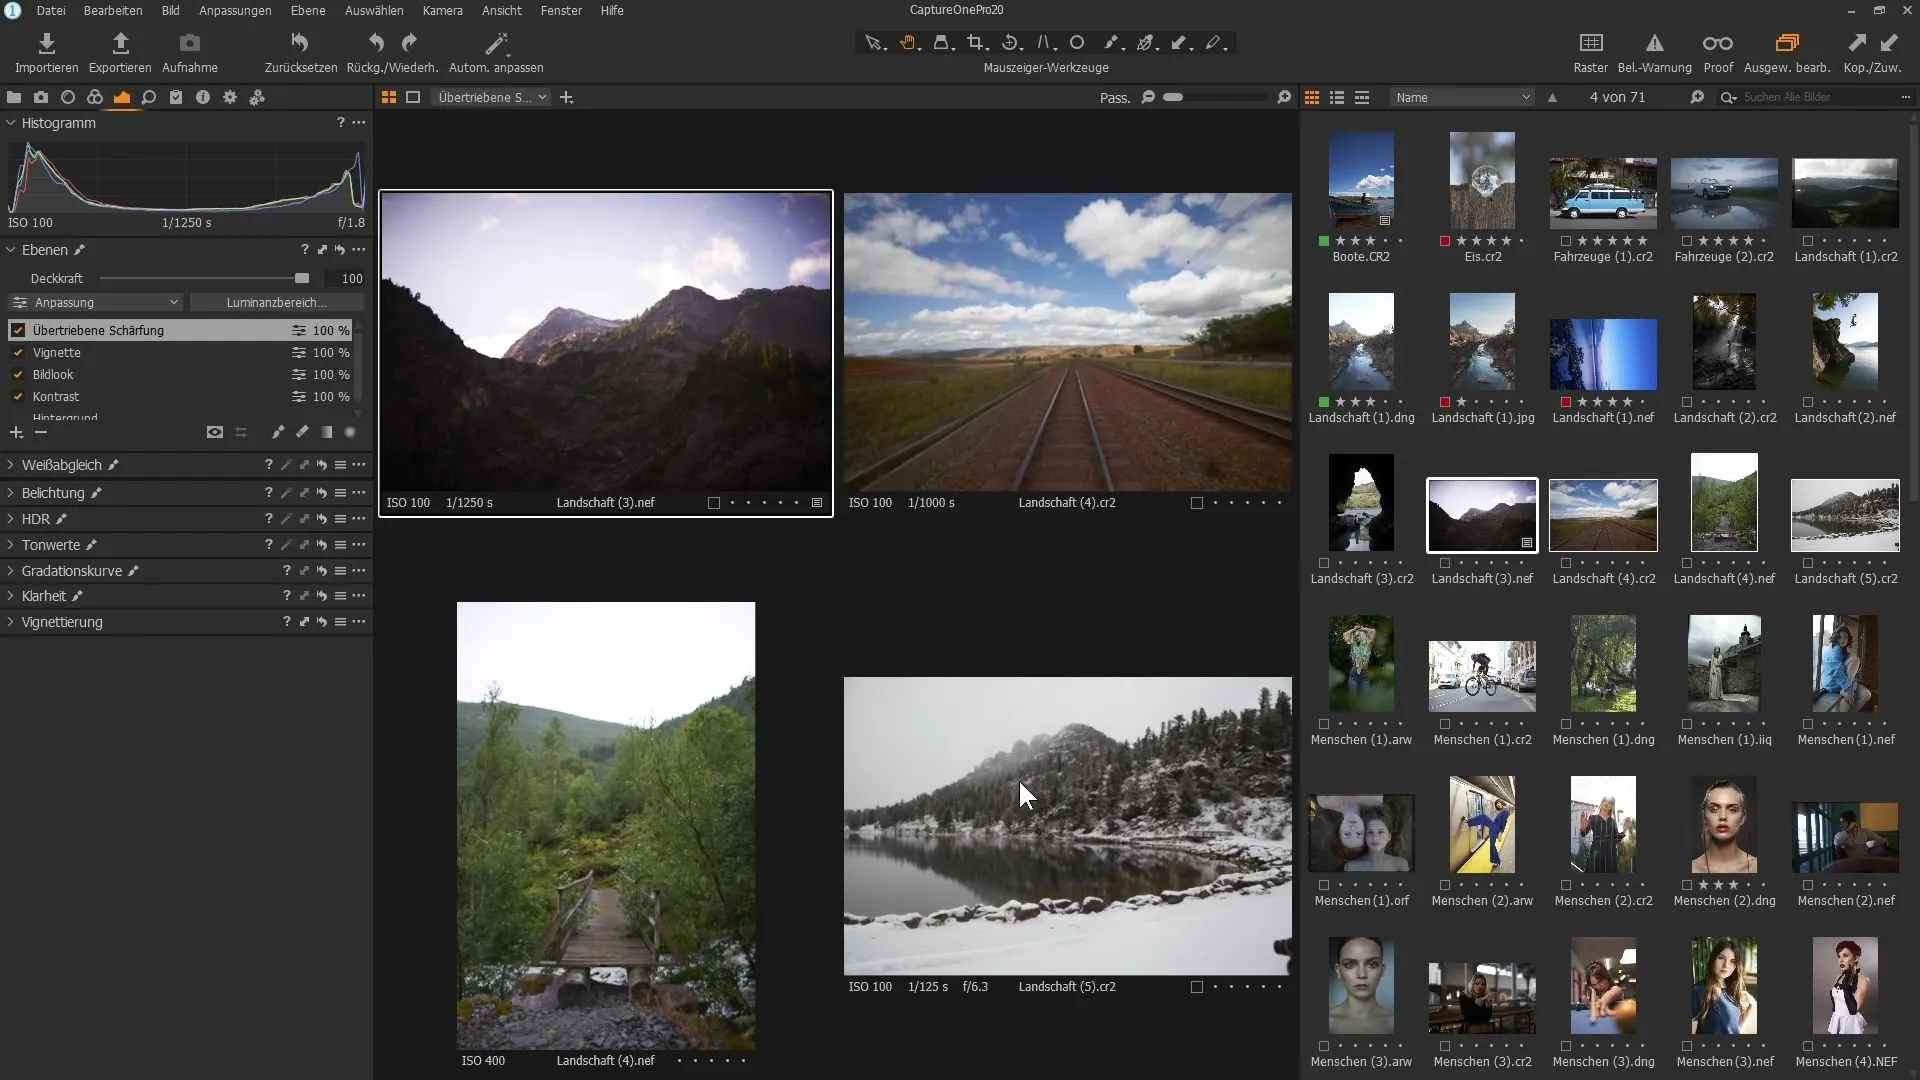Select the arrow pointer cursor tool
The width and height of the screenshot is (1920, 1080).
(874, 43)
